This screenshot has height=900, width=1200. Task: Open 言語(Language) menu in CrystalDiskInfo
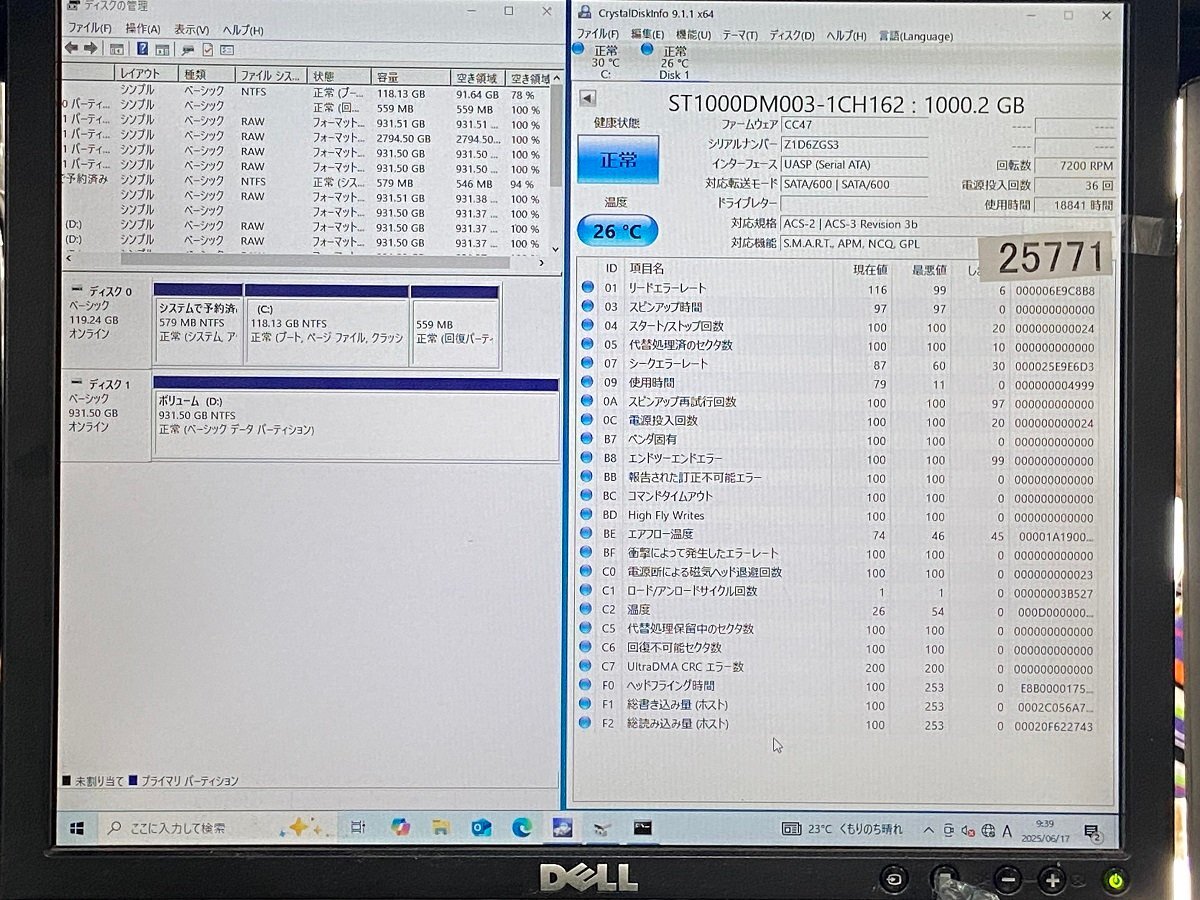pos(916,35)
